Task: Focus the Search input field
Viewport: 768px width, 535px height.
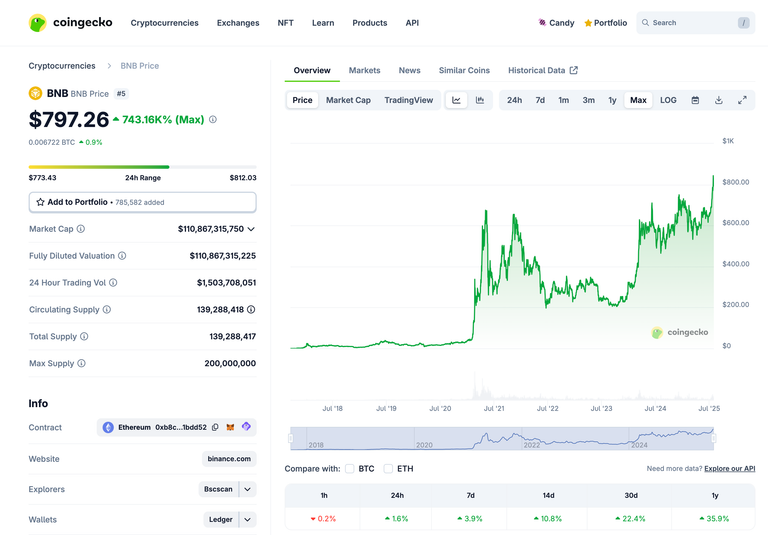Action: point(696,23)
